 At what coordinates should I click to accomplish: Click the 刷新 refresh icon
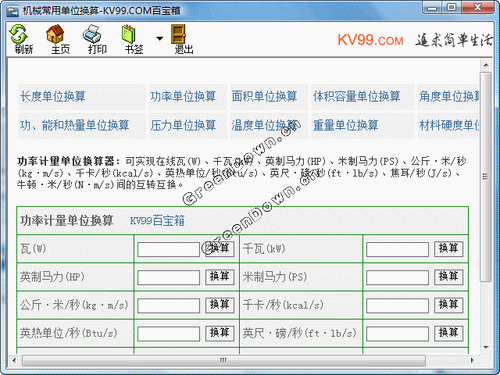point(19,34)
